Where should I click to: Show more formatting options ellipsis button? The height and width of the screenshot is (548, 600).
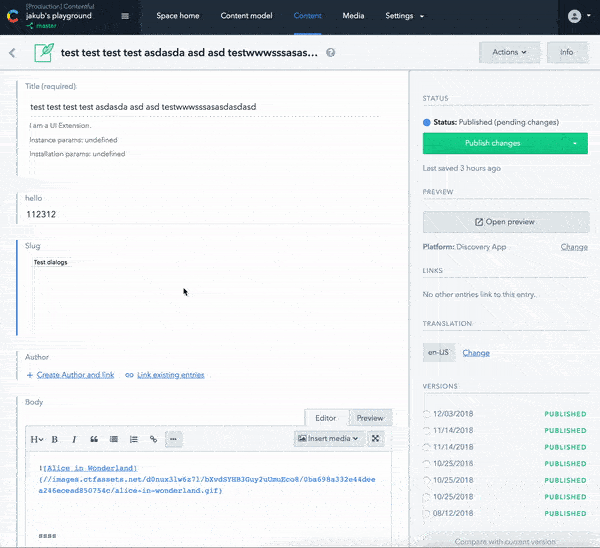pos(173,439)
